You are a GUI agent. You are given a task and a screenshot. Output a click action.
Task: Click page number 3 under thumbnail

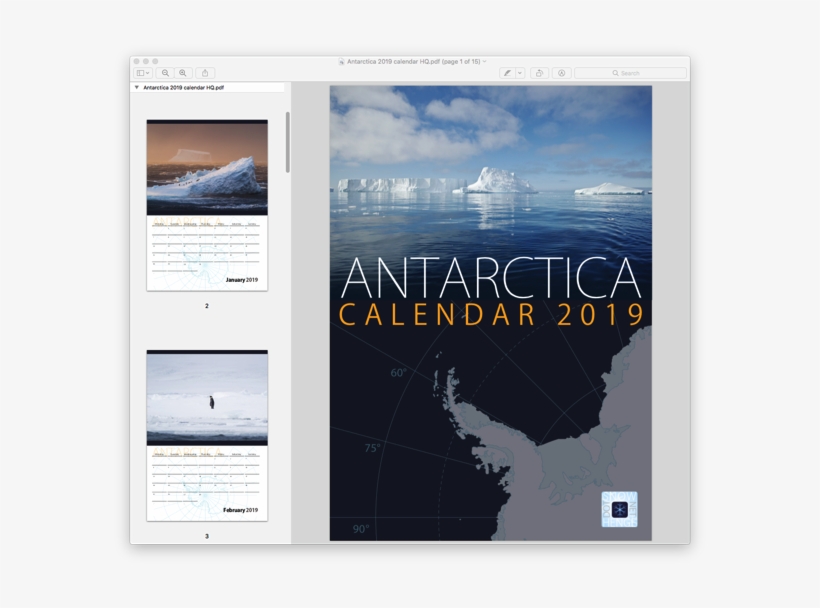(x=207, y=536)
